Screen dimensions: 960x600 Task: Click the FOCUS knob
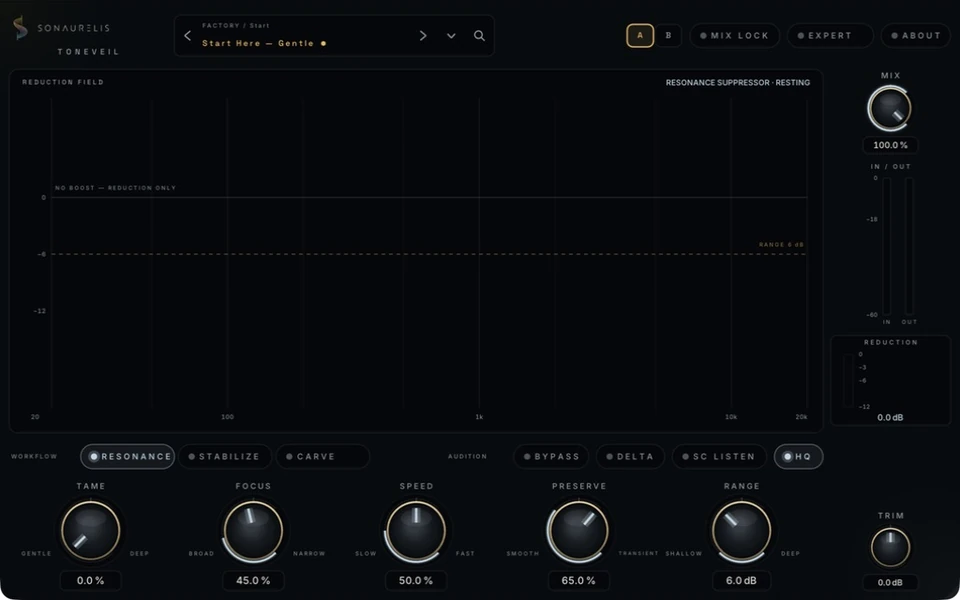tap(253, 531)
